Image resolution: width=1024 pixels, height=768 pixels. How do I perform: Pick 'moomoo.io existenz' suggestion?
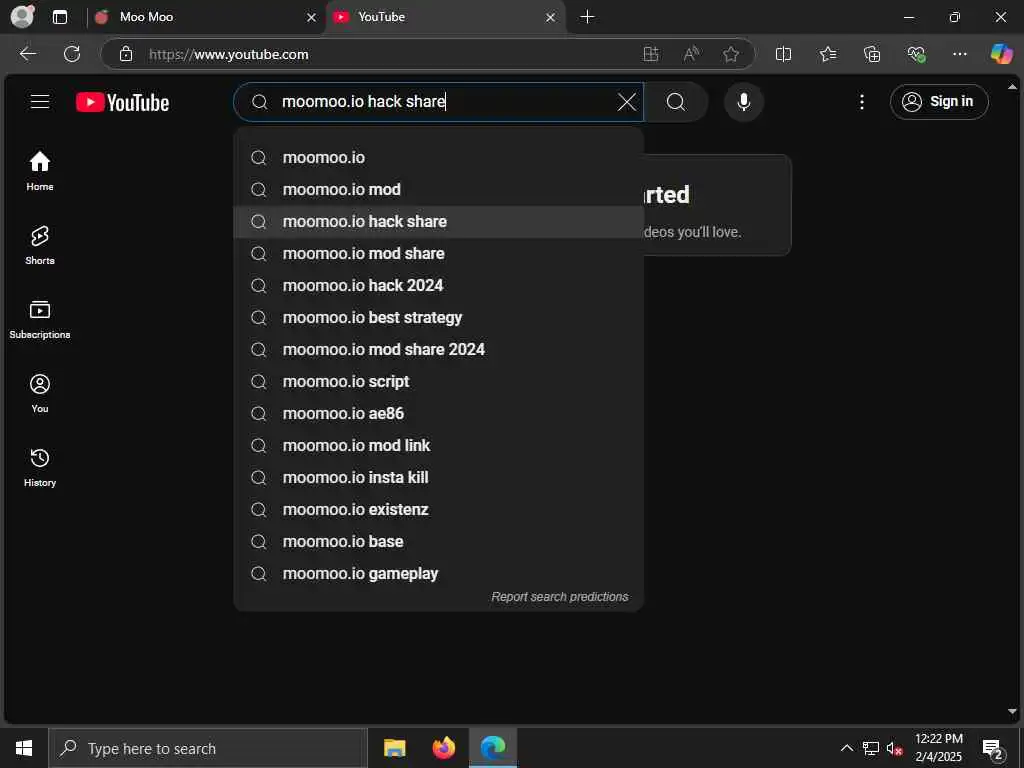438,509
